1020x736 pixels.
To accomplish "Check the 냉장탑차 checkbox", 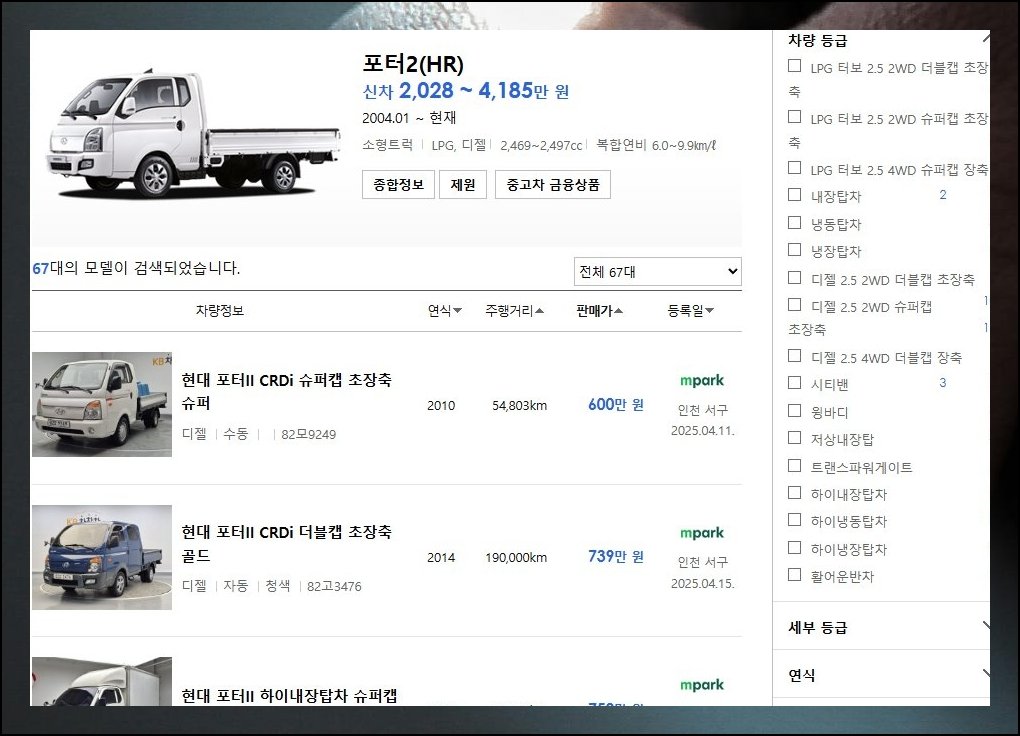I will (794, 250).
